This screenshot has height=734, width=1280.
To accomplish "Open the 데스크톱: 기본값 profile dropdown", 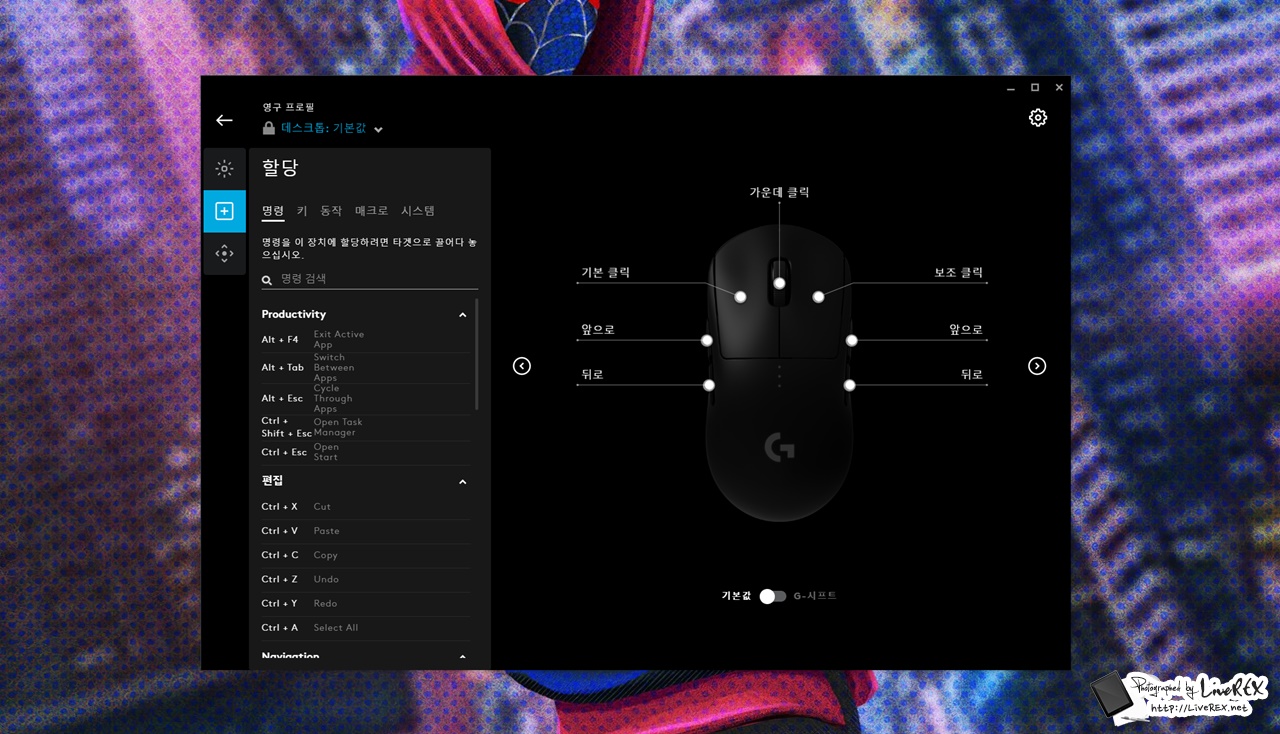I will (x=332, y=128).
